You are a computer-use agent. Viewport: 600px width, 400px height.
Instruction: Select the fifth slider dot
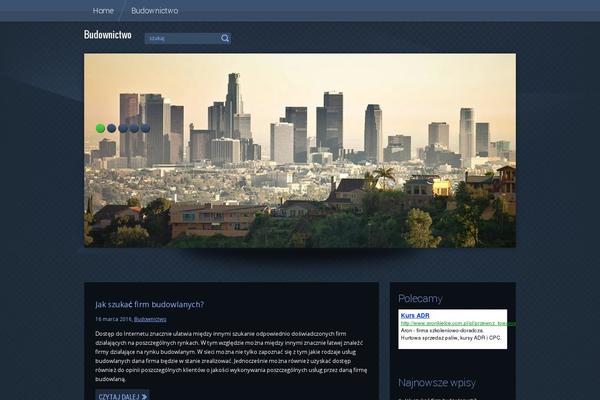pyautogui.click(x=145, y=128)
